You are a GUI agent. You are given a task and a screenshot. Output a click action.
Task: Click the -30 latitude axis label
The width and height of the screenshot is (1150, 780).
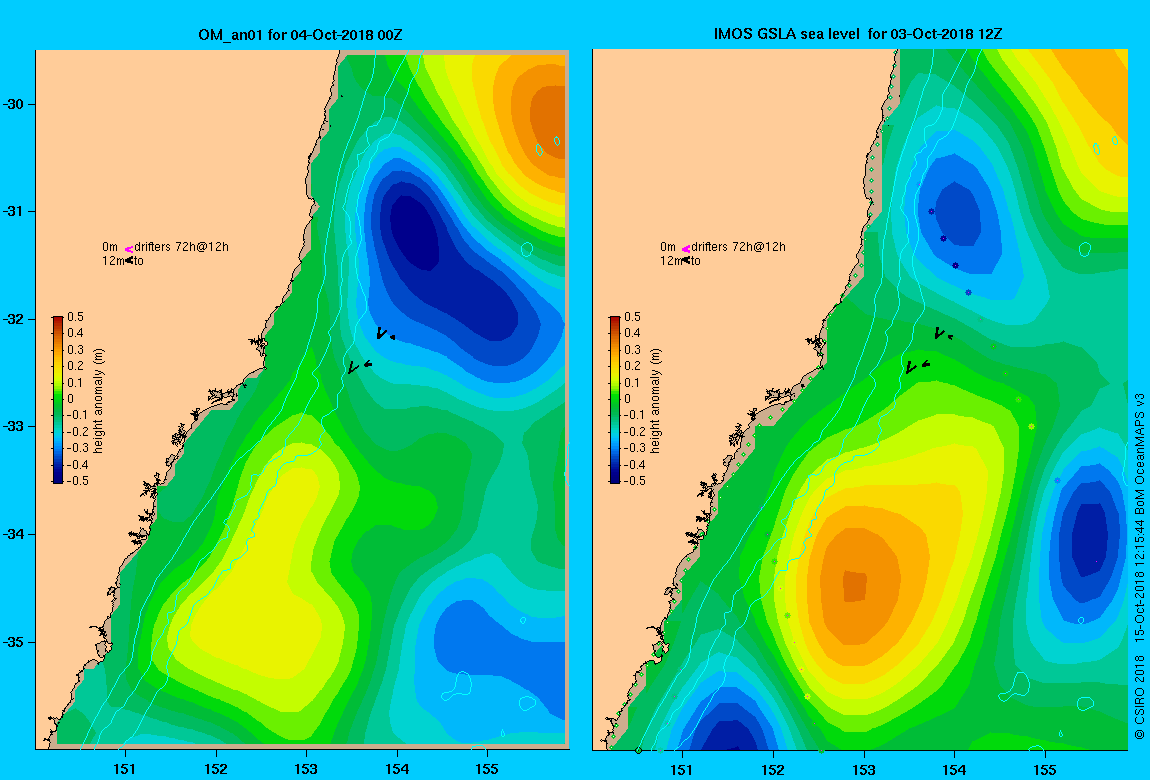(13, 104)
